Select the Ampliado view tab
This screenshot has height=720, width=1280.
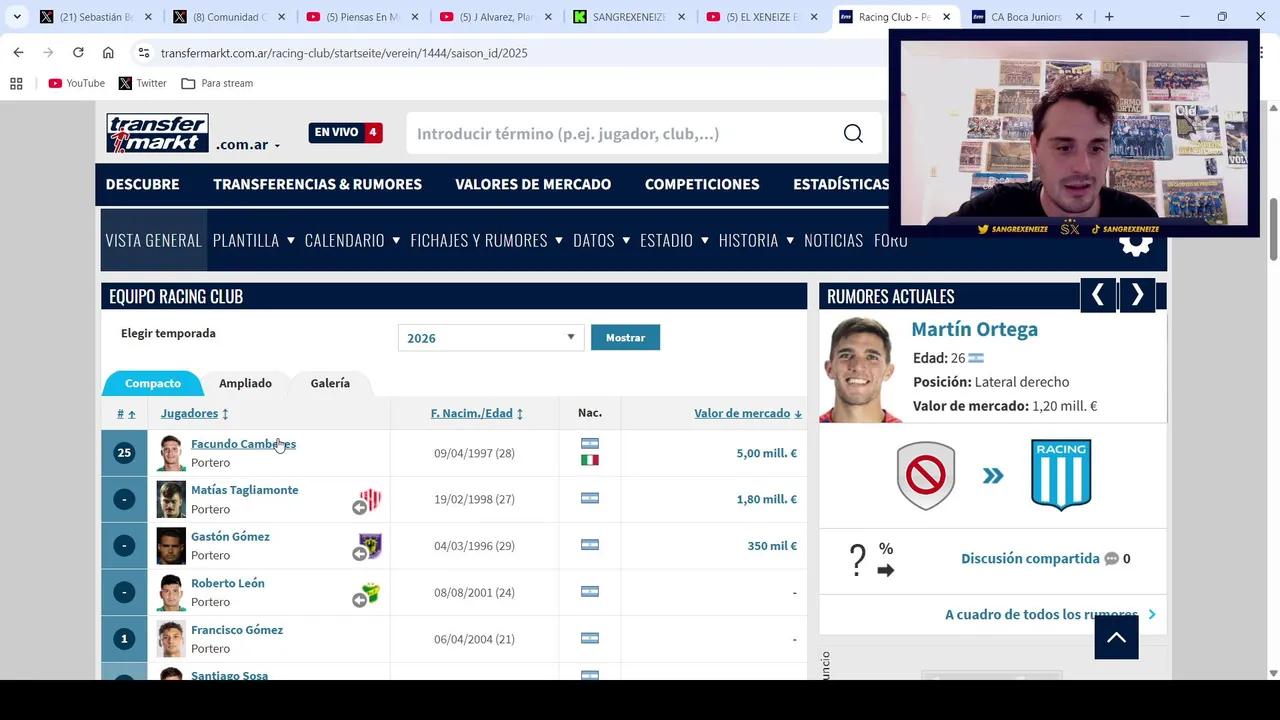pos(245,383)
